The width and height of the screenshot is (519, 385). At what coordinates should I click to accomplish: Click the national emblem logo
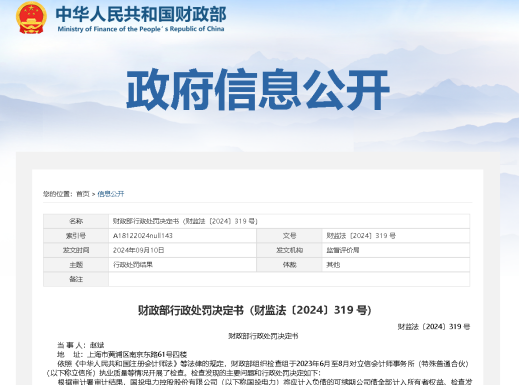[x=31, y=17]
